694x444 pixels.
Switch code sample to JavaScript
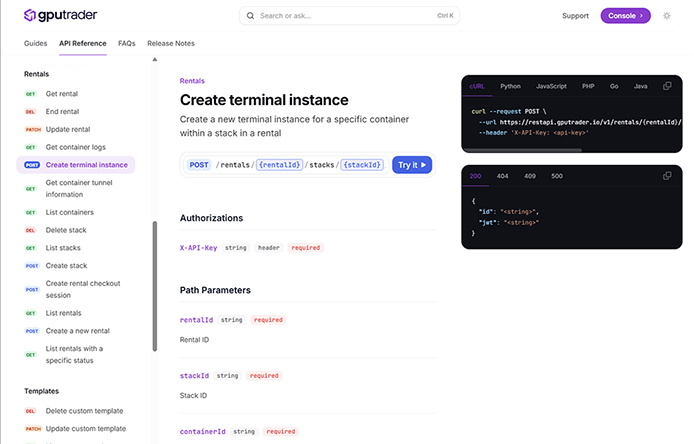551,86
